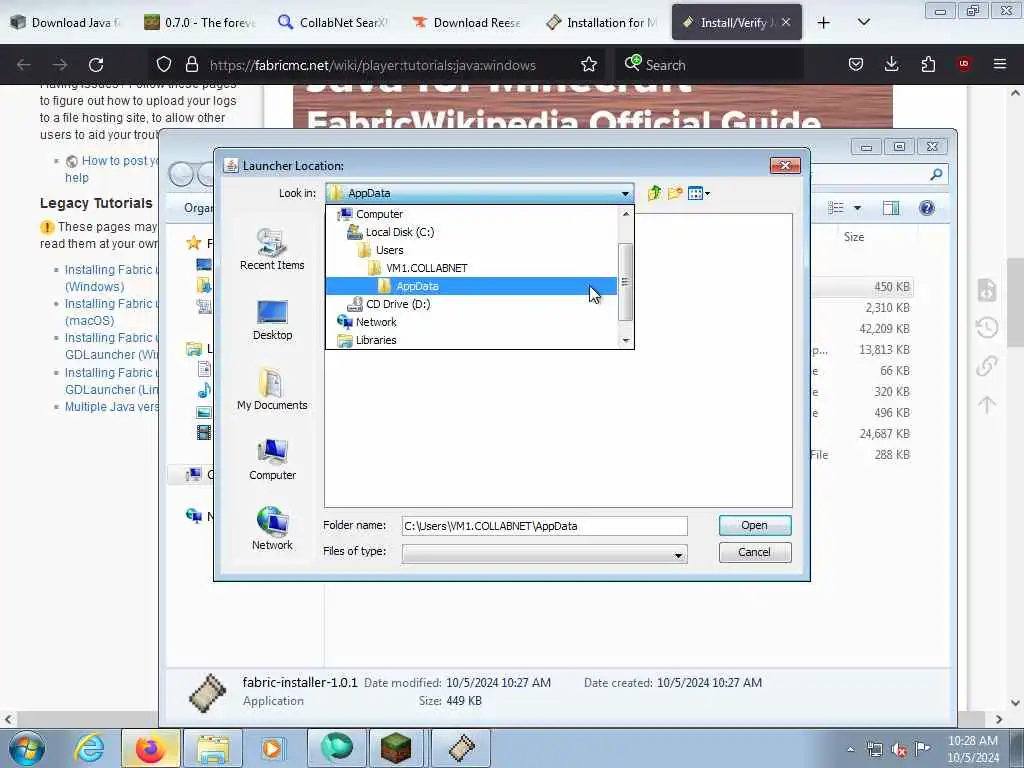Viewport: 1024px width, 768px height.
Task: Switch to Installation for M tab
Action: click(601, 22)
